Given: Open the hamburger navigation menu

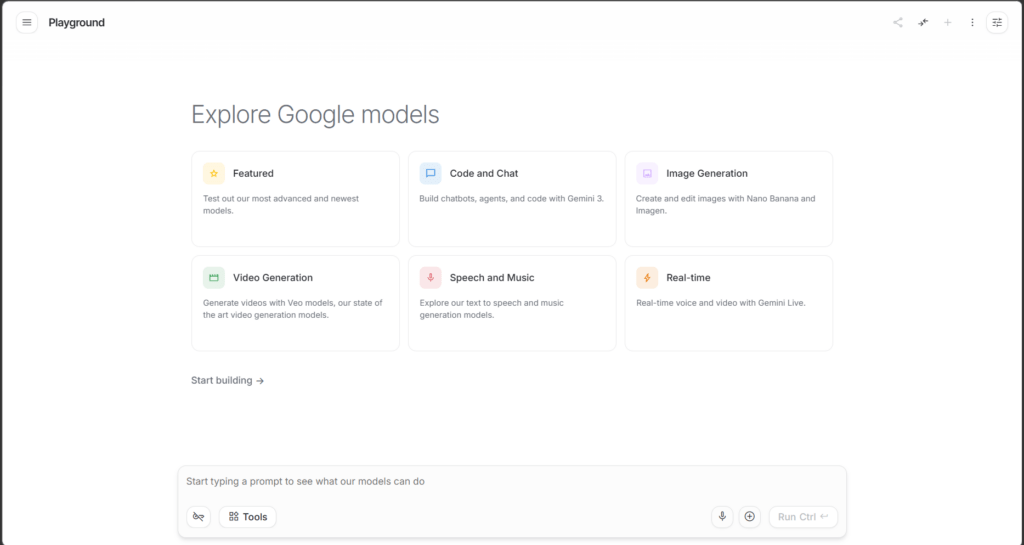Looking at the screenshot, I should 27,22.
